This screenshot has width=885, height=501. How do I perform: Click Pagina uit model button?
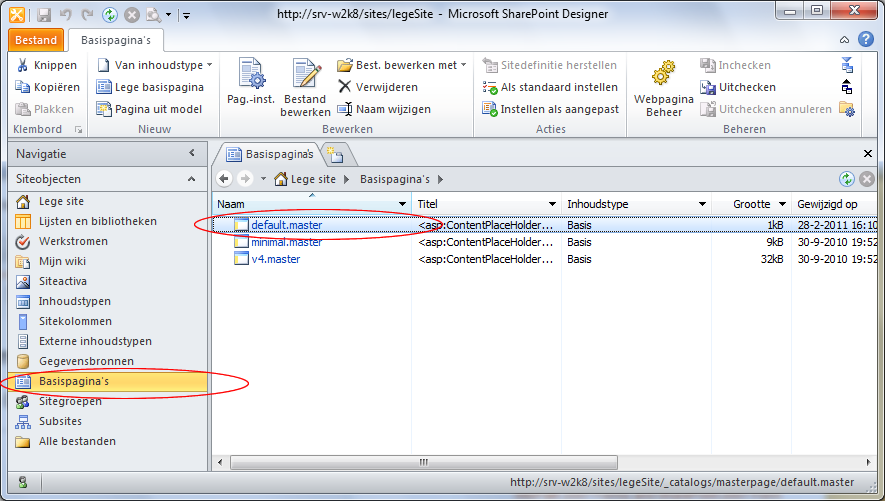[x=149, y=109]
